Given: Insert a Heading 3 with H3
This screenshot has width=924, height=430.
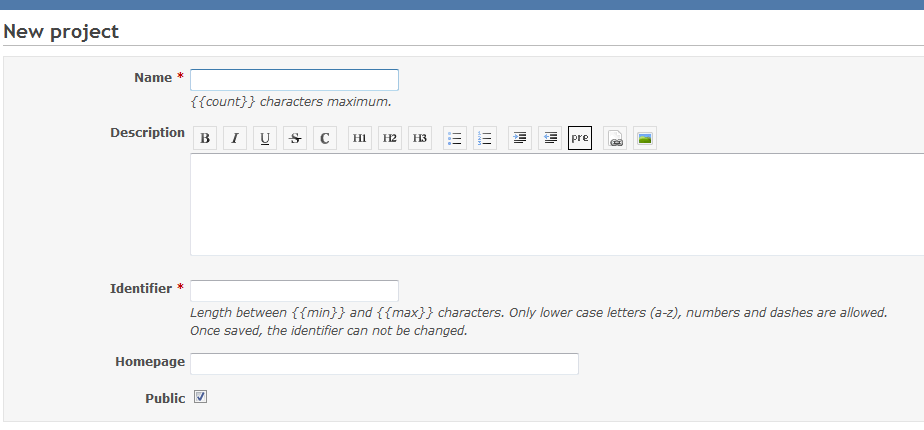Looking at the screenshot, I should 420,139.
